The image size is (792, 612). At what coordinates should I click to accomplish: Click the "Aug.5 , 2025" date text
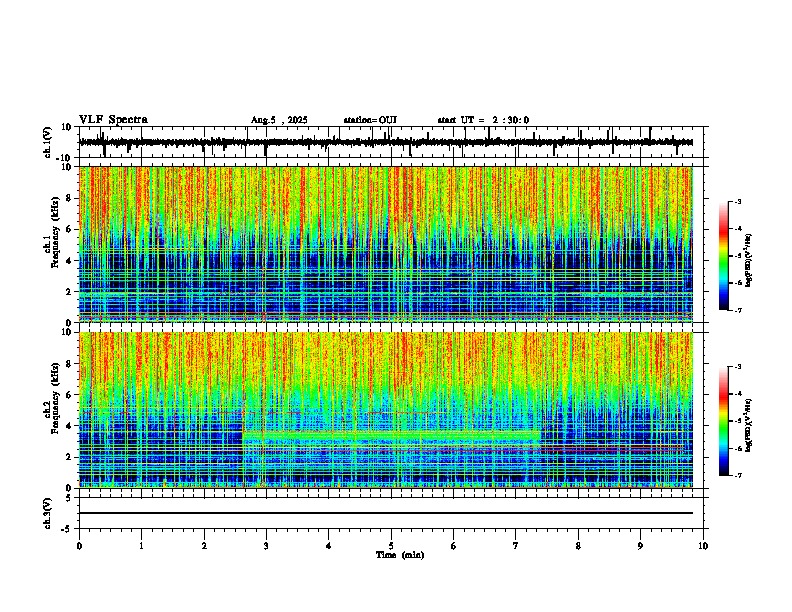279,120
